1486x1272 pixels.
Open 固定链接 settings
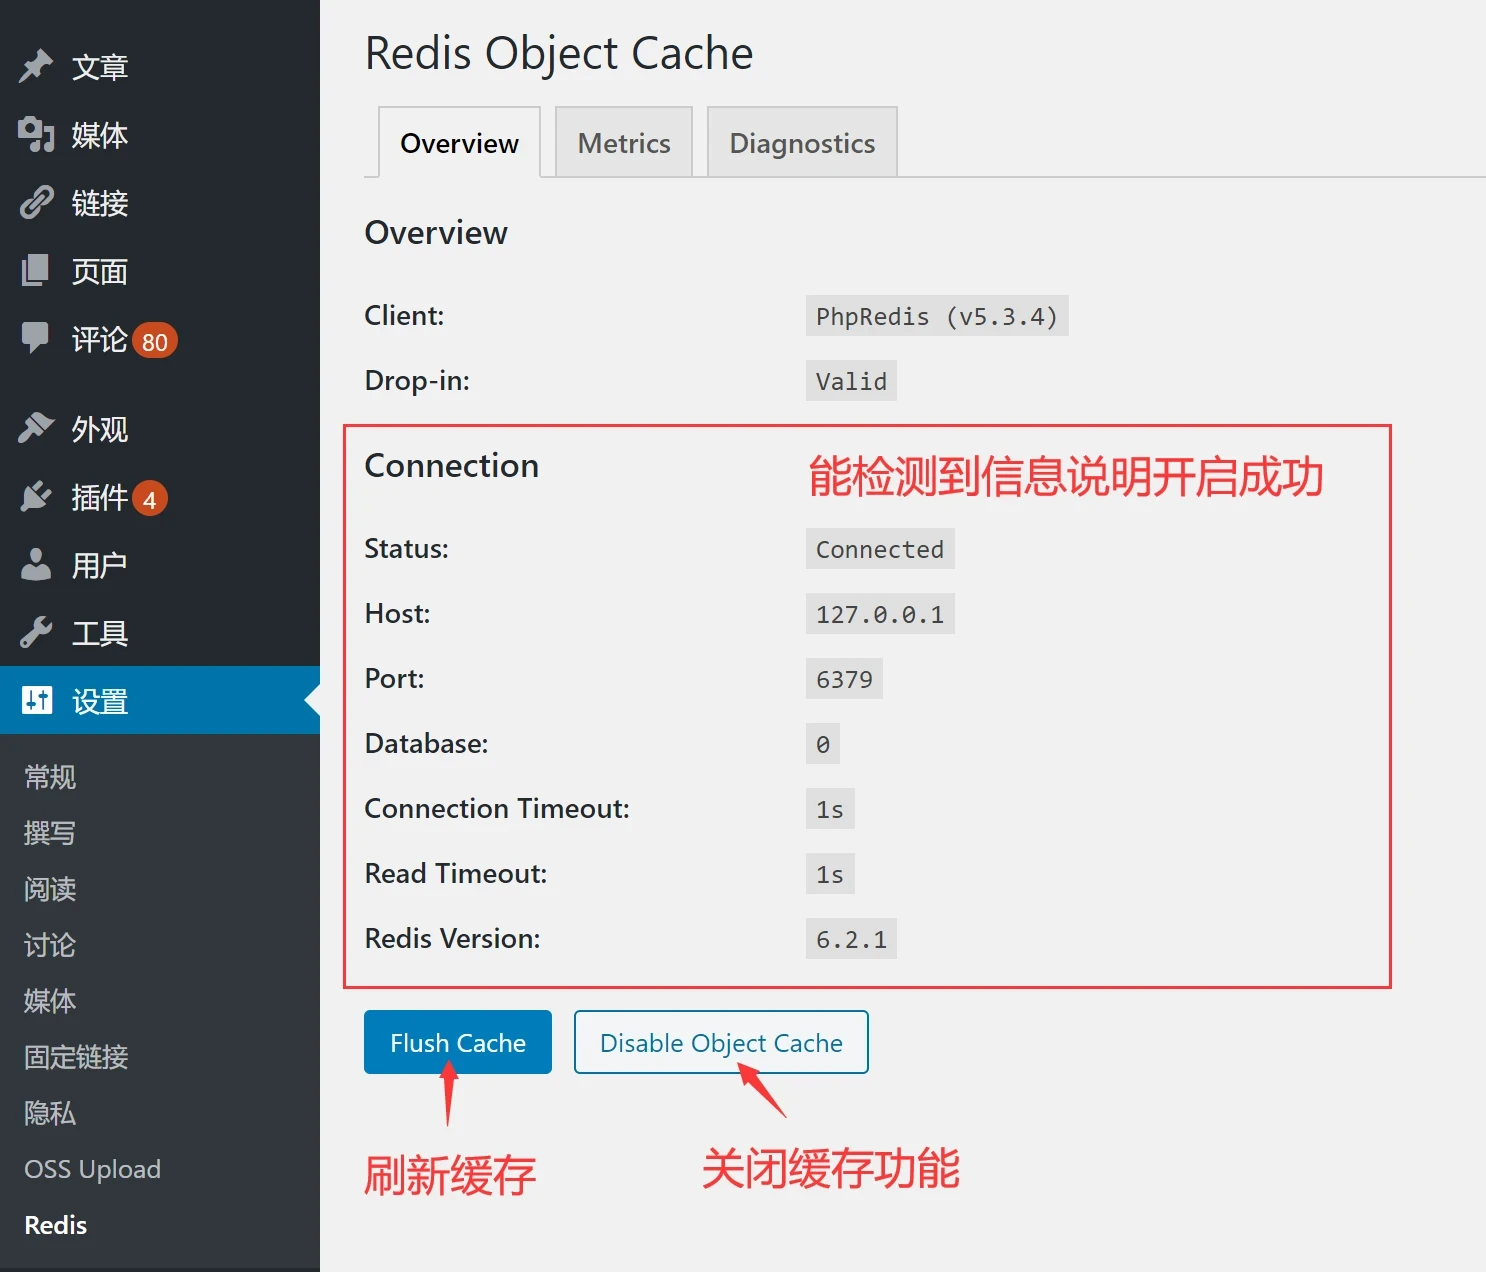tap(75, 1057)
